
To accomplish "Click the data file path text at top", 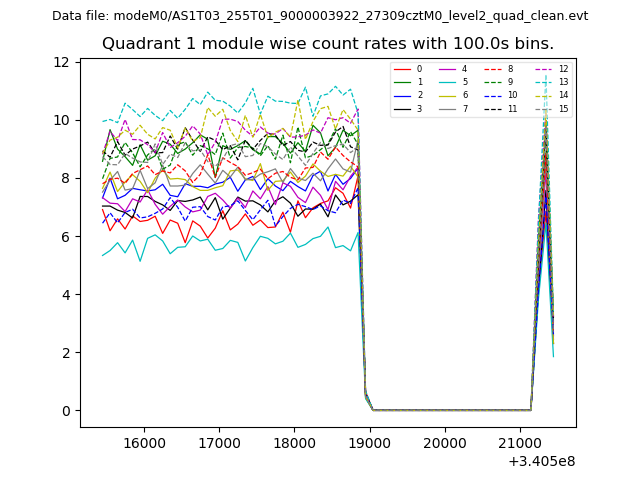I will click(x=320, y=16).
